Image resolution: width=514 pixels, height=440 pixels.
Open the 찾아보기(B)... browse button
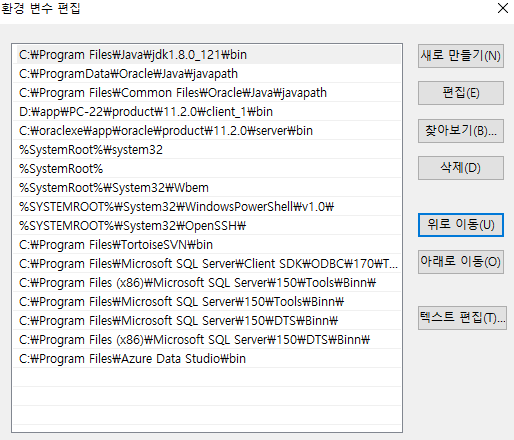click(x=461, y=131)
